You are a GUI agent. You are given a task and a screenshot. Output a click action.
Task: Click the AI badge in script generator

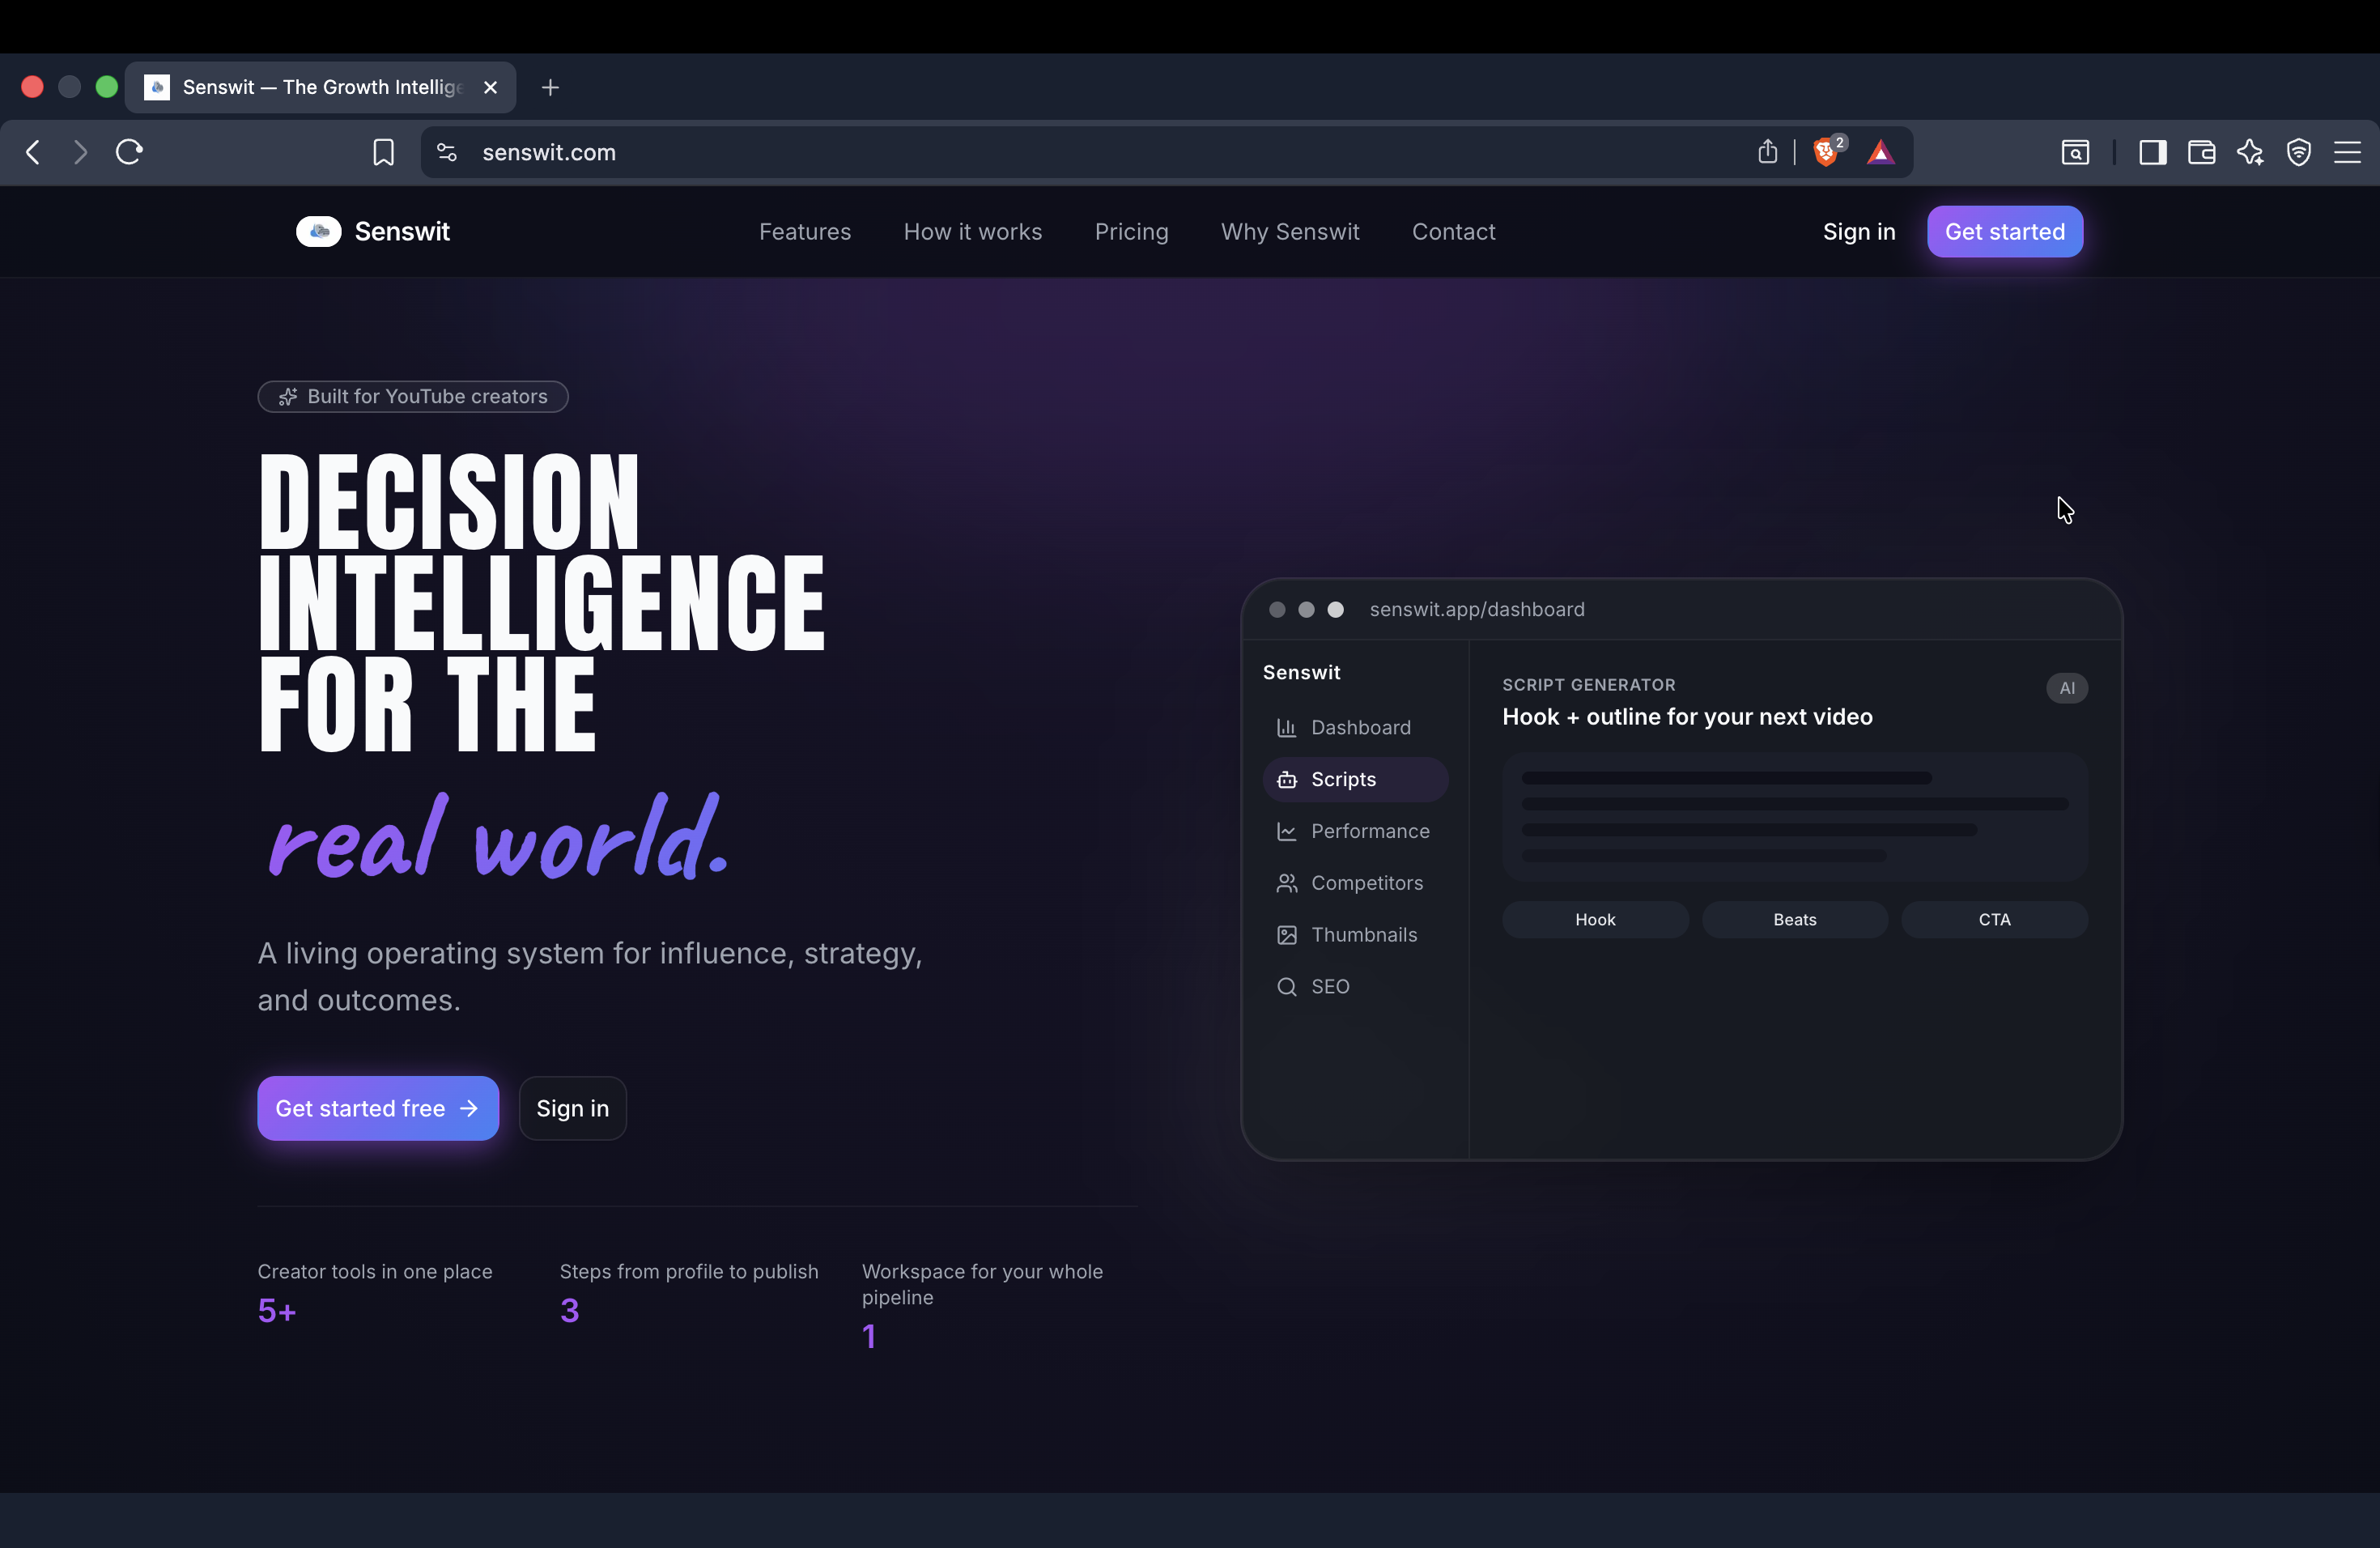pos(2067,688)
